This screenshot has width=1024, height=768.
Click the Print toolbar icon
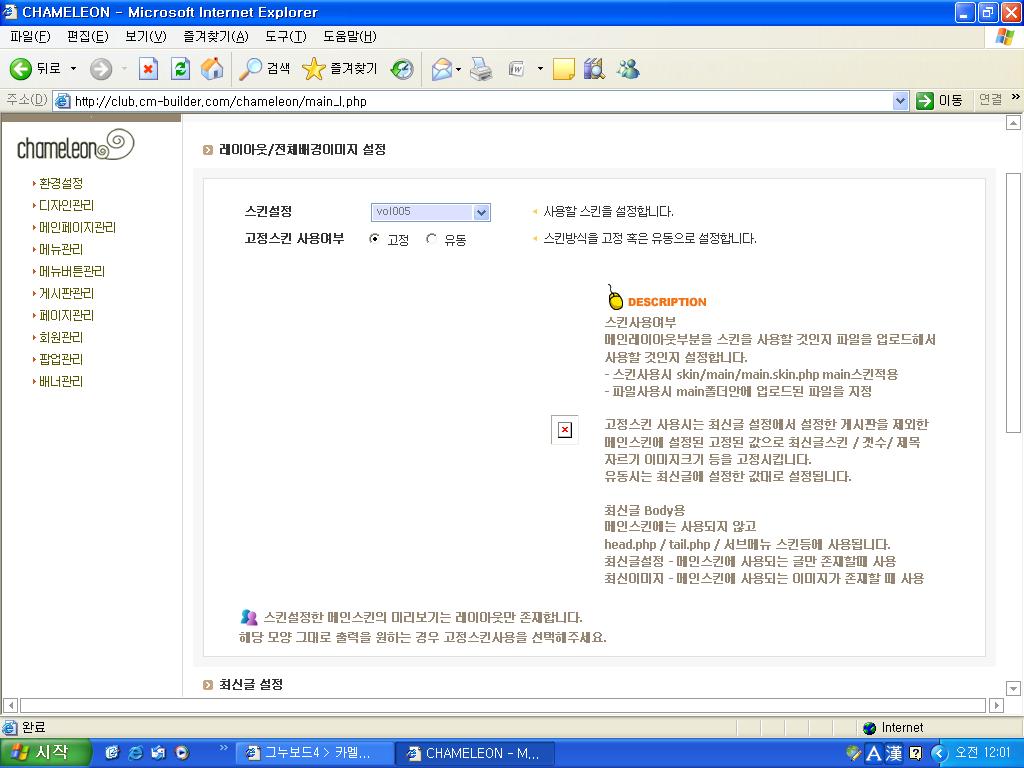click(x=481, y=69)
